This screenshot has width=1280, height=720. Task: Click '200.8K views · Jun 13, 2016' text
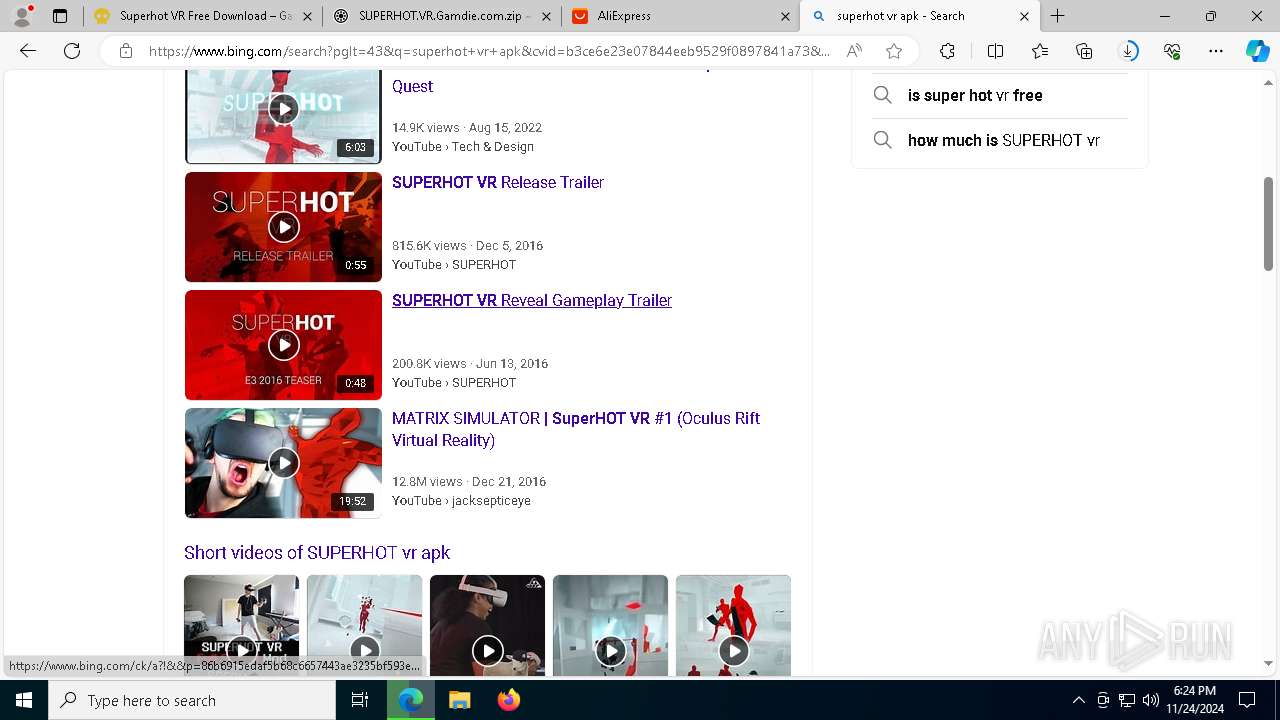(470, 363)
